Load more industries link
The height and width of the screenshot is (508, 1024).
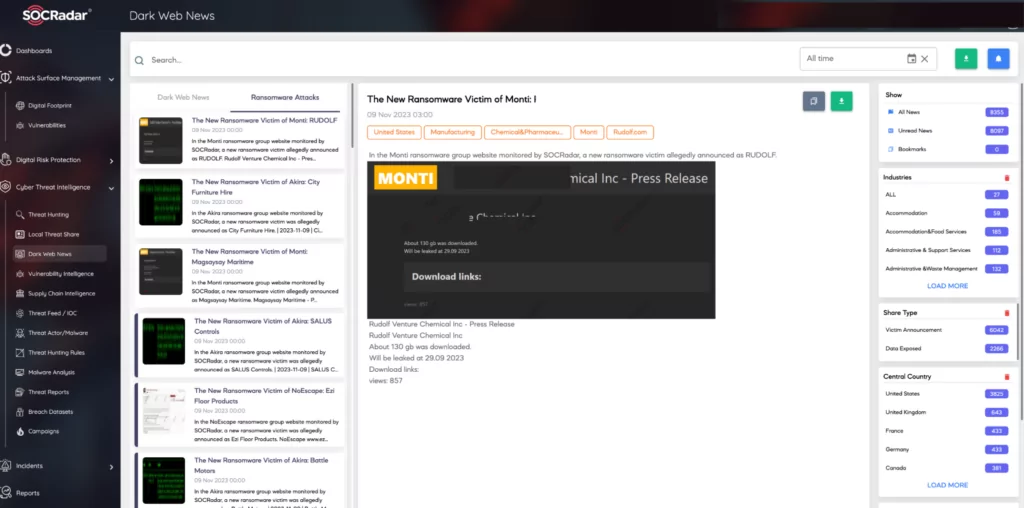point(948,286)
